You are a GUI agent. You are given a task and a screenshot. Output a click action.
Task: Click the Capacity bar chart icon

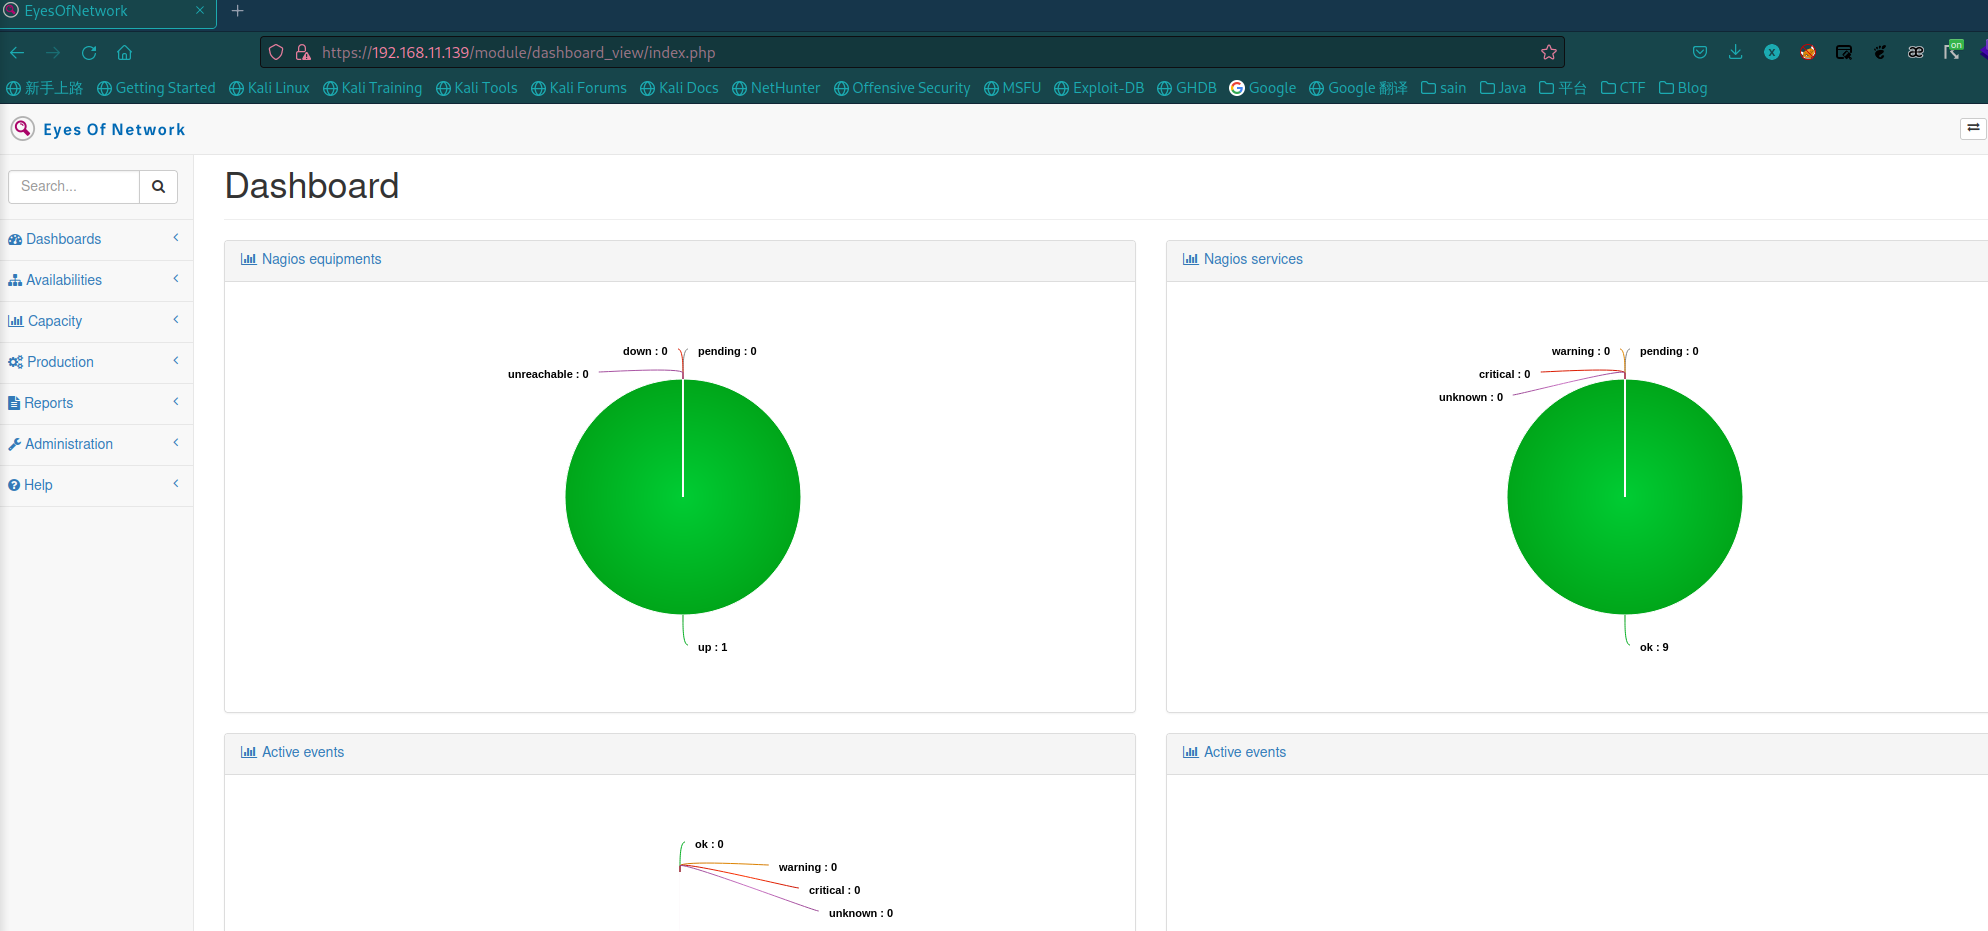click(16, 321)
